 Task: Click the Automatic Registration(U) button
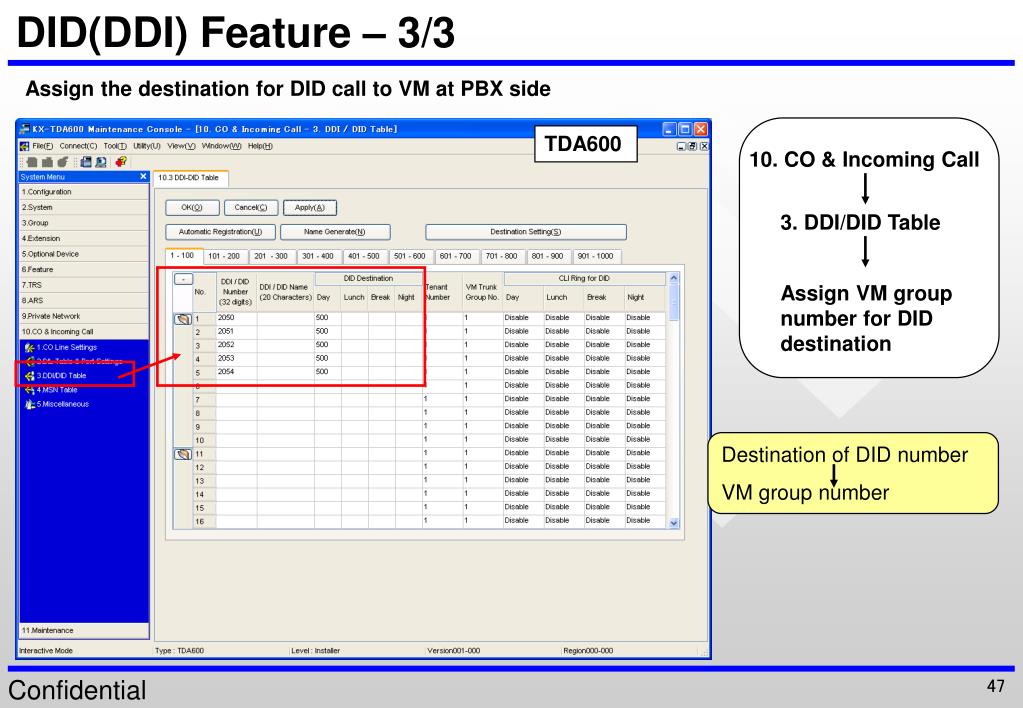pos(220,232)
